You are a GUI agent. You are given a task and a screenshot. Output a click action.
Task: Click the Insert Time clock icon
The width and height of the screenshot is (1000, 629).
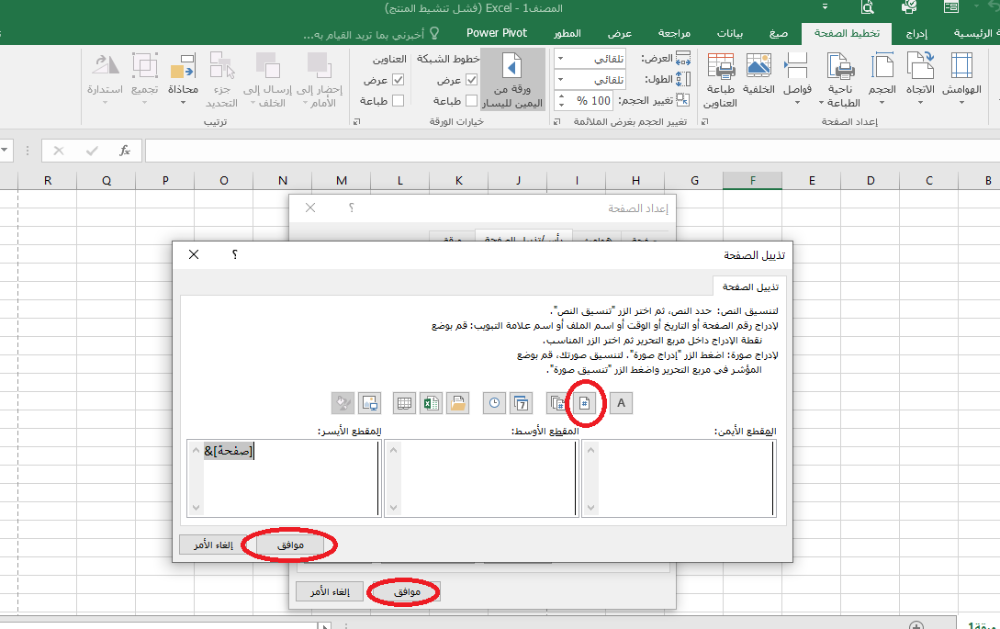pos(494,404)
